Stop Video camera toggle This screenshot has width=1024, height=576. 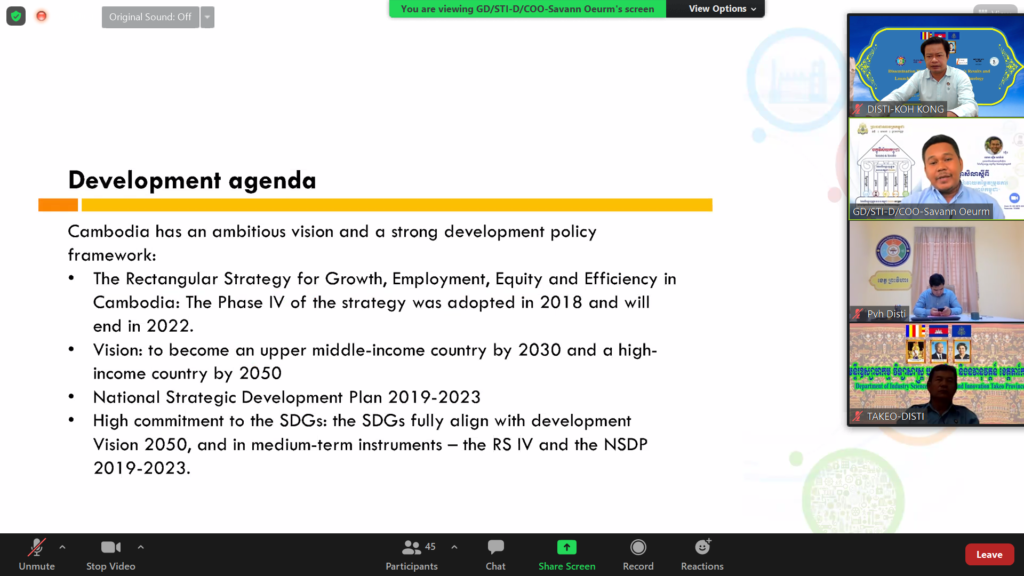click(110, 554)
